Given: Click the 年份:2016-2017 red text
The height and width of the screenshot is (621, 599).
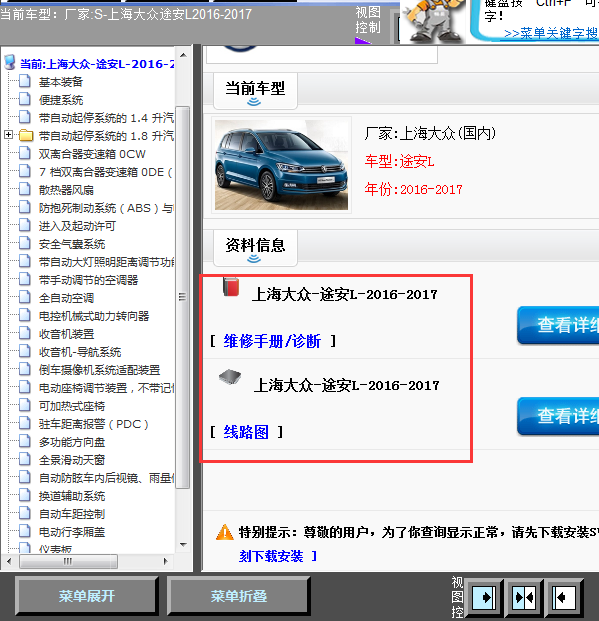Looking at the screenshot, I should click(413, 189).
